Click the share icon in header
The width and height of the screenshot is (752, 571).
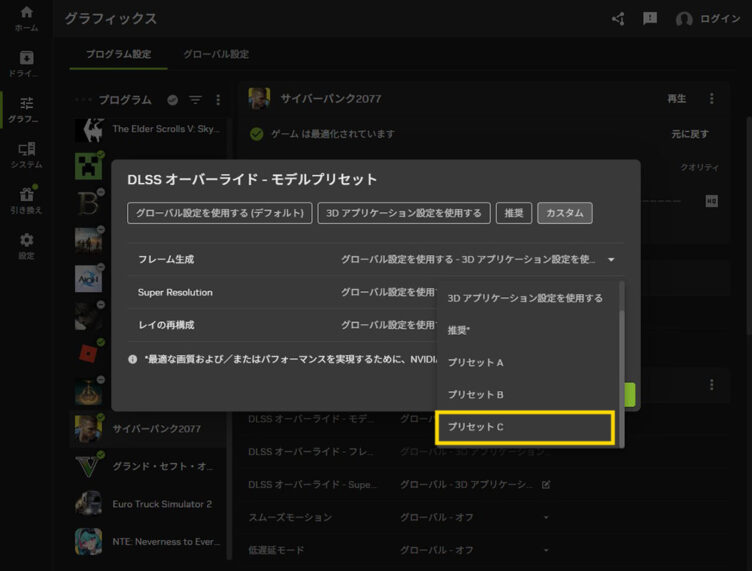[618, 19]
